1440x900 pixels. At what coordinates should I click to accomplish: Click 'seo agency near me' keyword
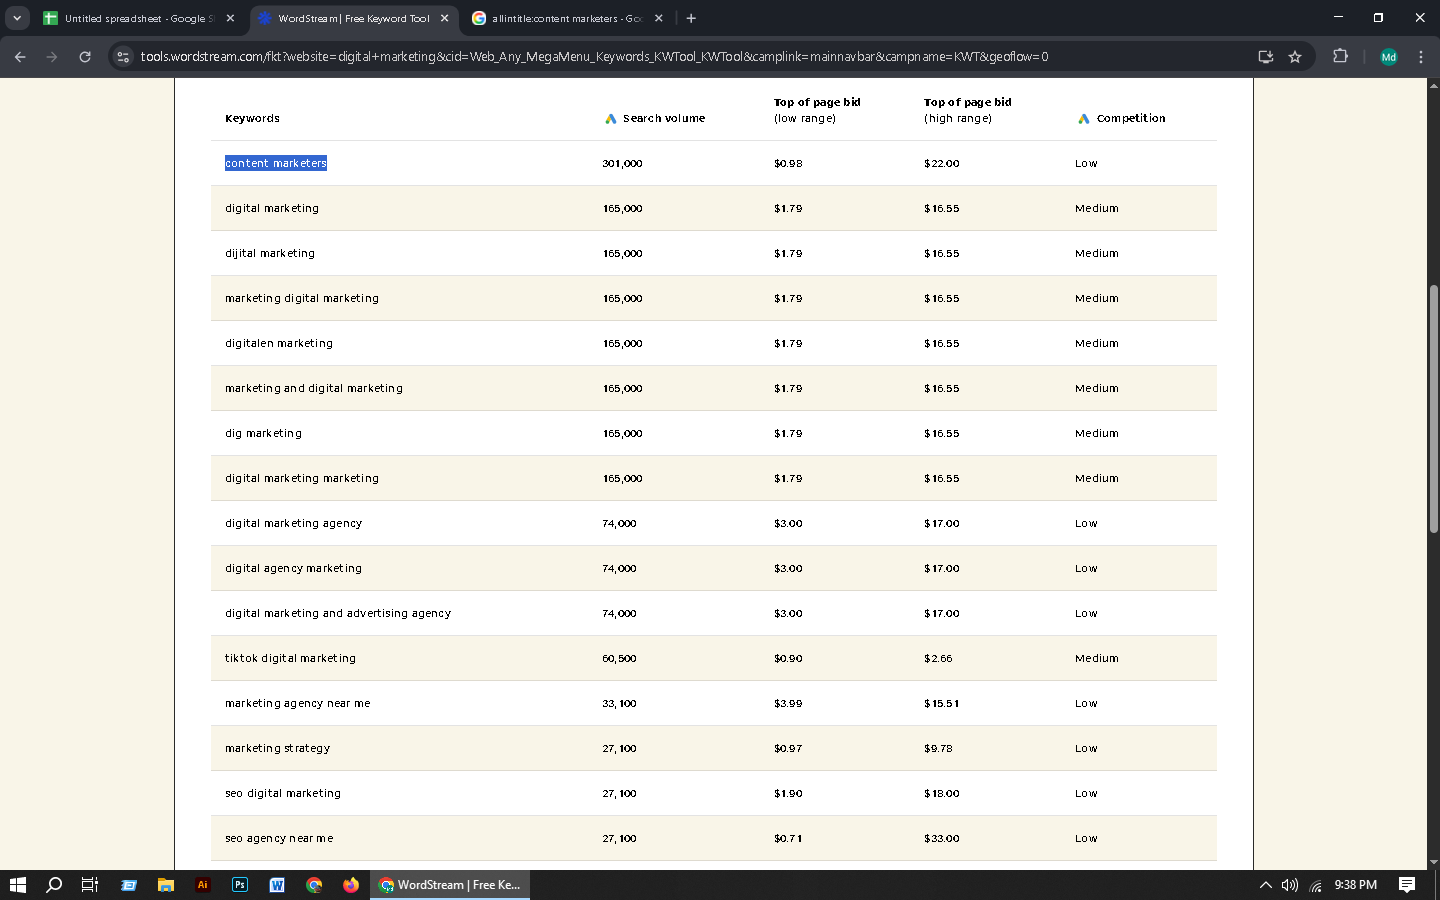pyautogui.click(x=279, y=838)
